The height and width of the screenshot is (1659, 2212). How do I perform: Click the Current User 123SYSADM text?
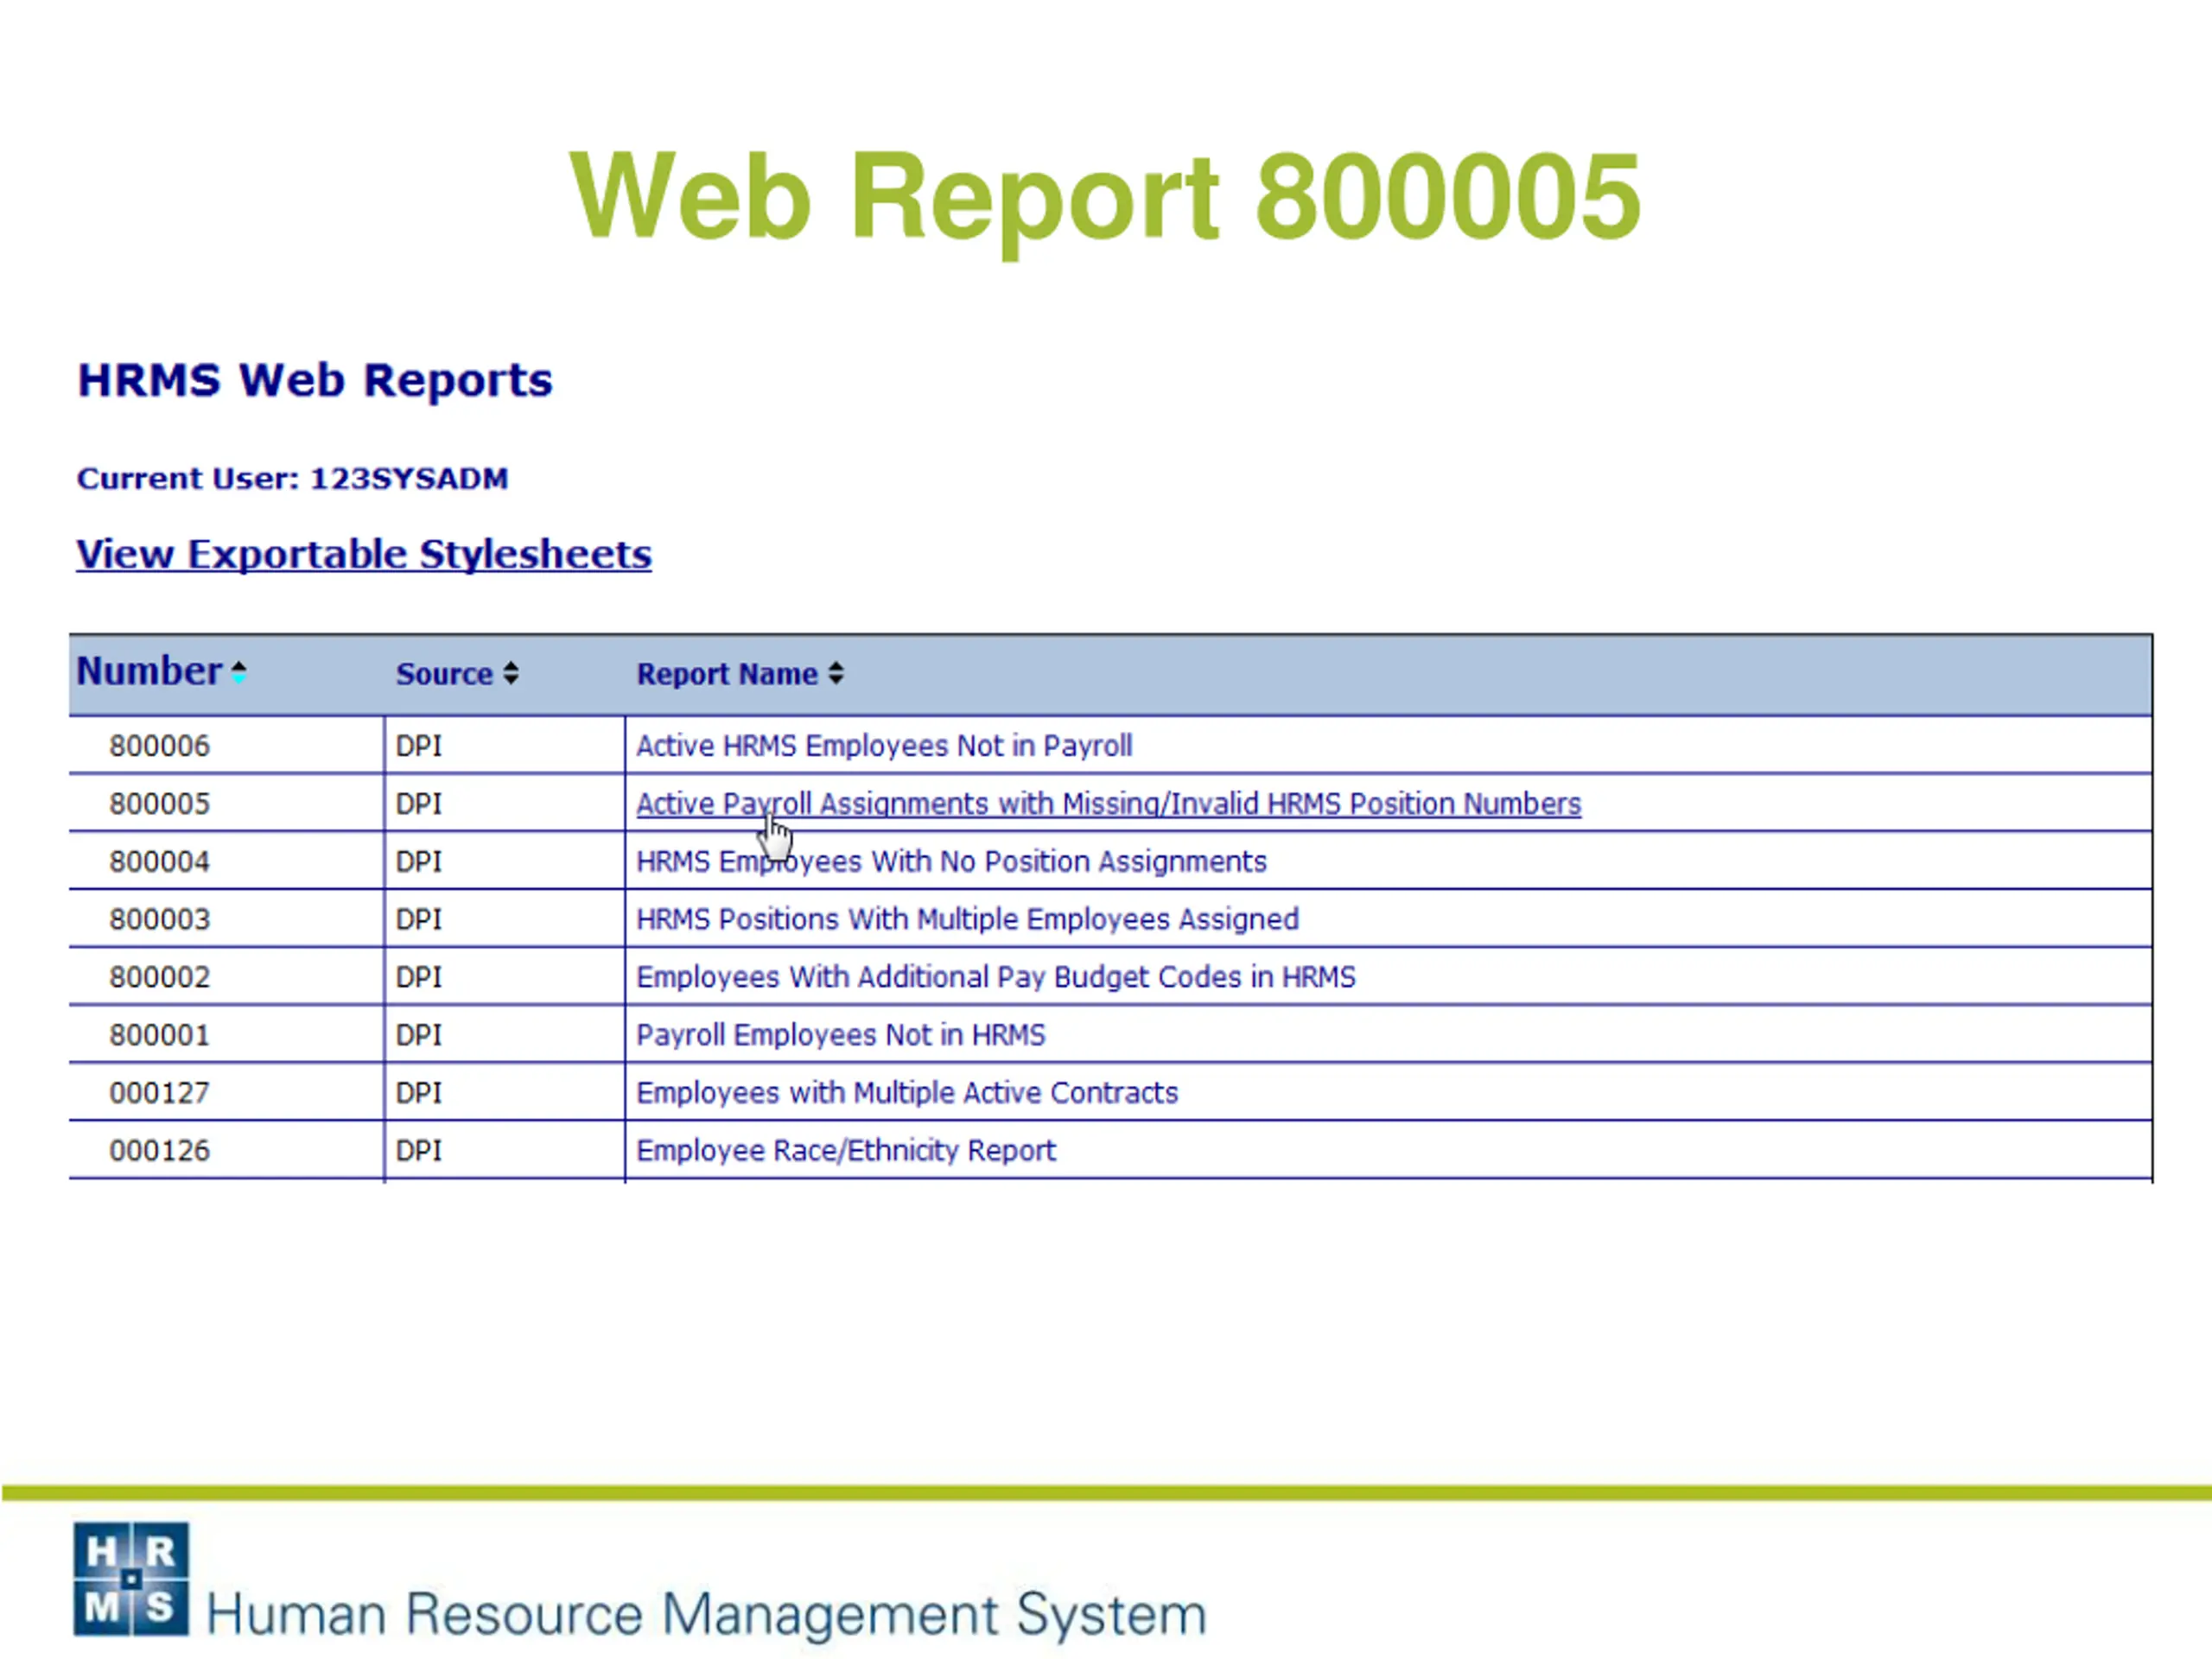coord(293,478)
